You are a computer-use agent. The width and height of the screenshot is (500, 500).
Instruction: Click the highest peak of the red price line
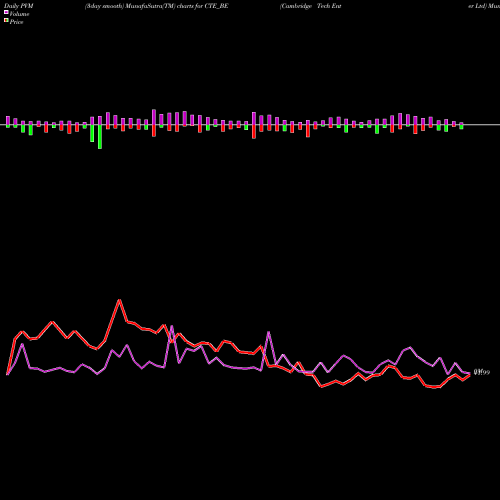pos(119,300)
